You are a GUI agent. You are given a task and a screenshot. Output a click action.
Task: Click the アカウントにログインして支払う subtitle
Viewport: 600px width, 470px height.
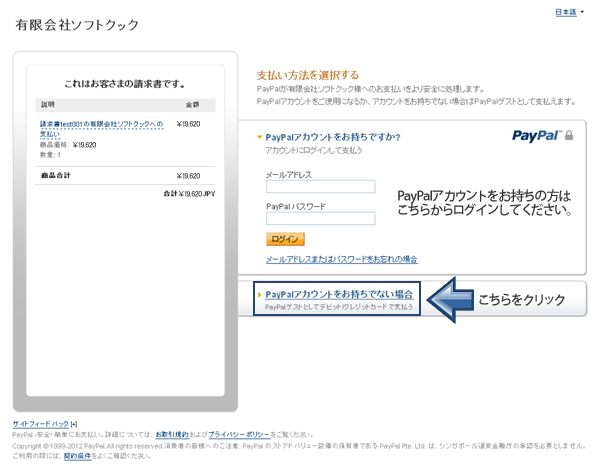(314, 150)
